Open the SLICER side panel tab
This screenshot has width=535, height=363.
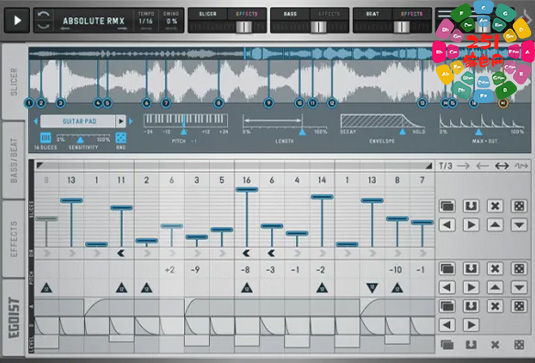pyautogui.click(x=14, y=82)
